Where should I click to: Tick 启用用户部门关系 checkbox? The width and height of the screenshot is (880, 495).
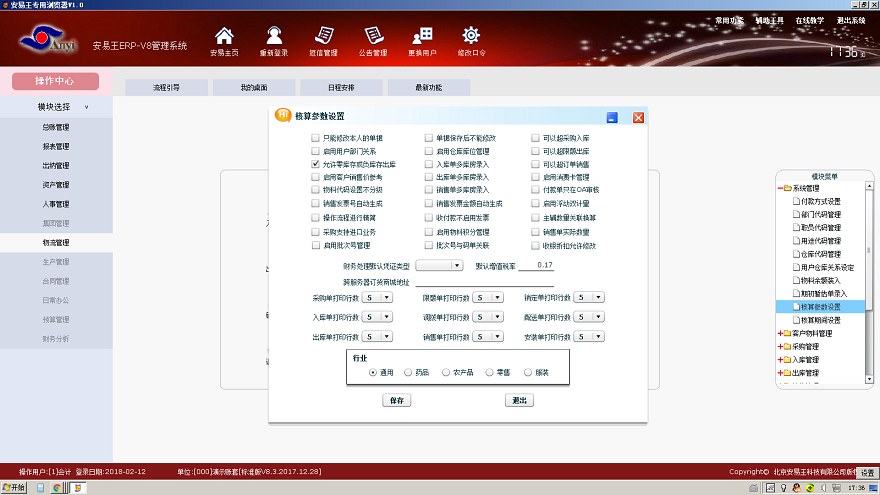click(x=315, y=151)
